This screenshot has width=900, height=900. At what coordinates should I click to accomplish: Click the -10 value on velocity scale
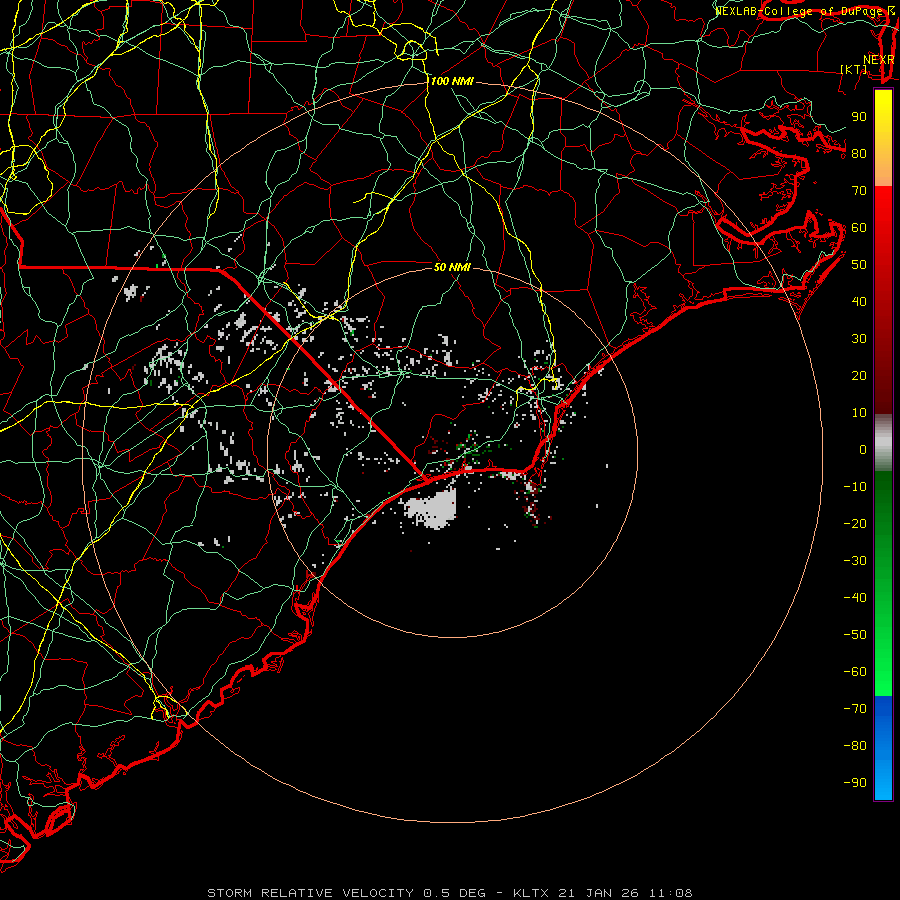(x=855, y=487)
